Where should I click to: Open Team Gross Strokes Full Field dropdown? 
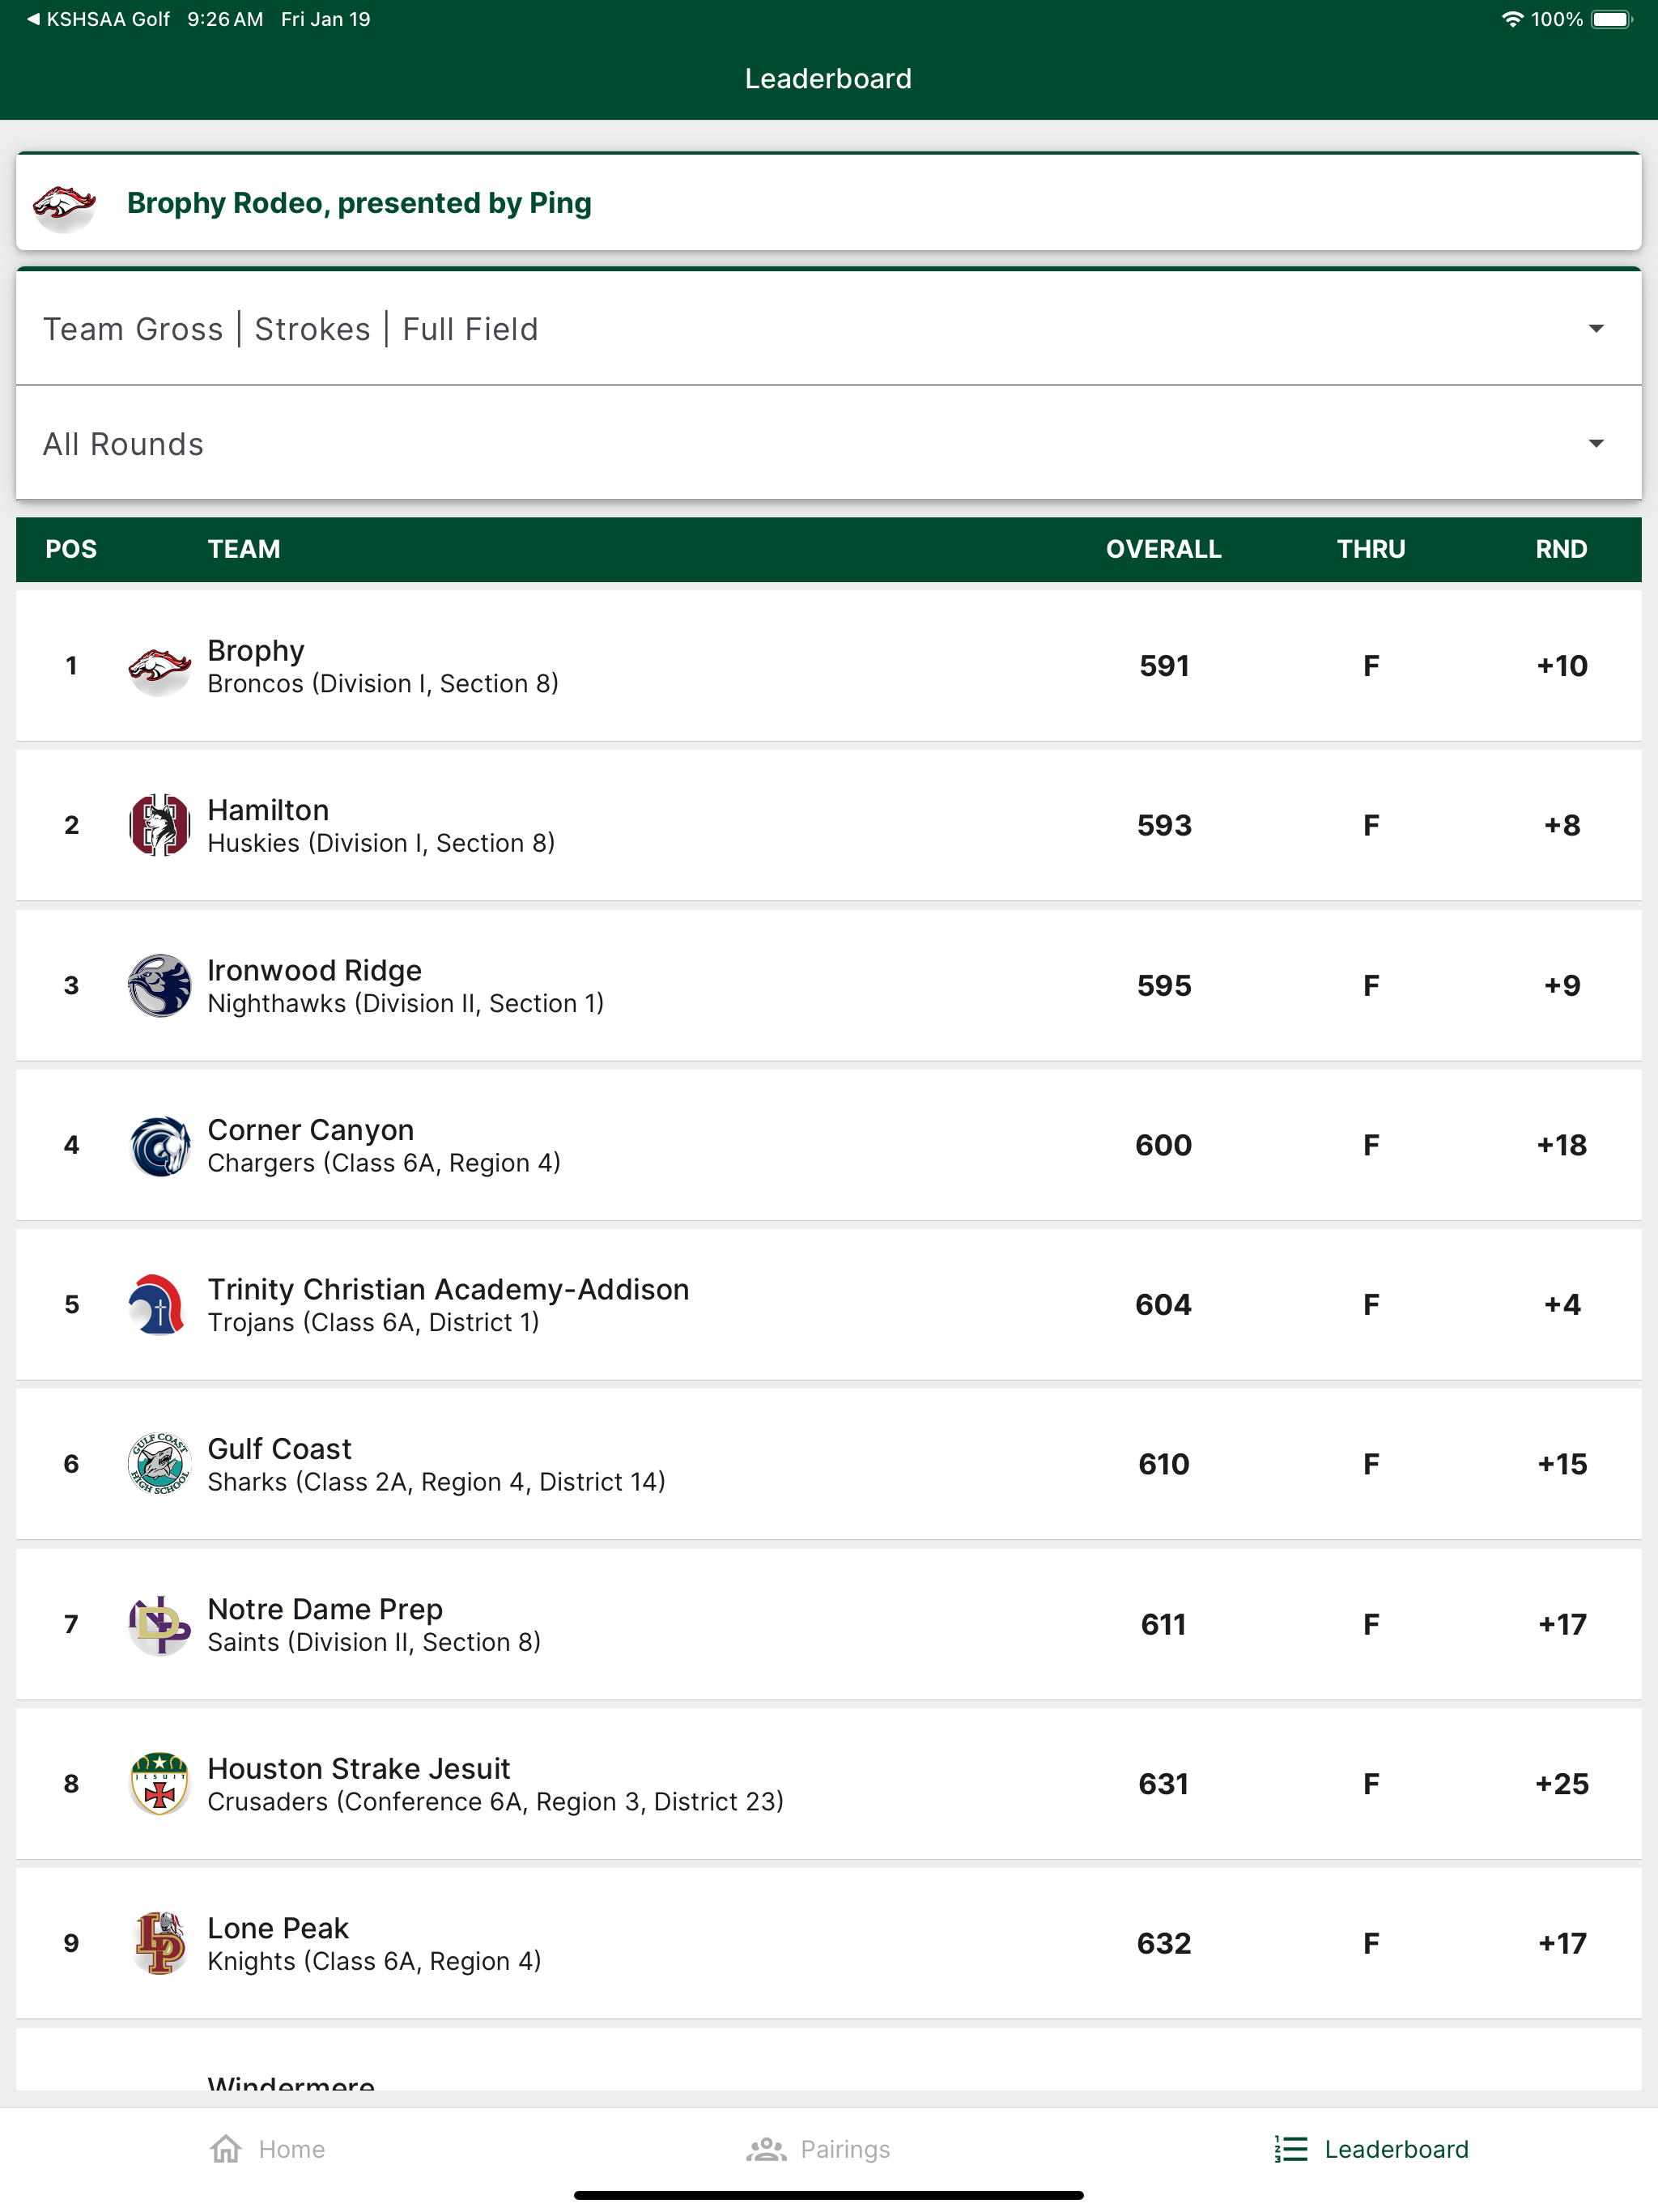point(828,328)
